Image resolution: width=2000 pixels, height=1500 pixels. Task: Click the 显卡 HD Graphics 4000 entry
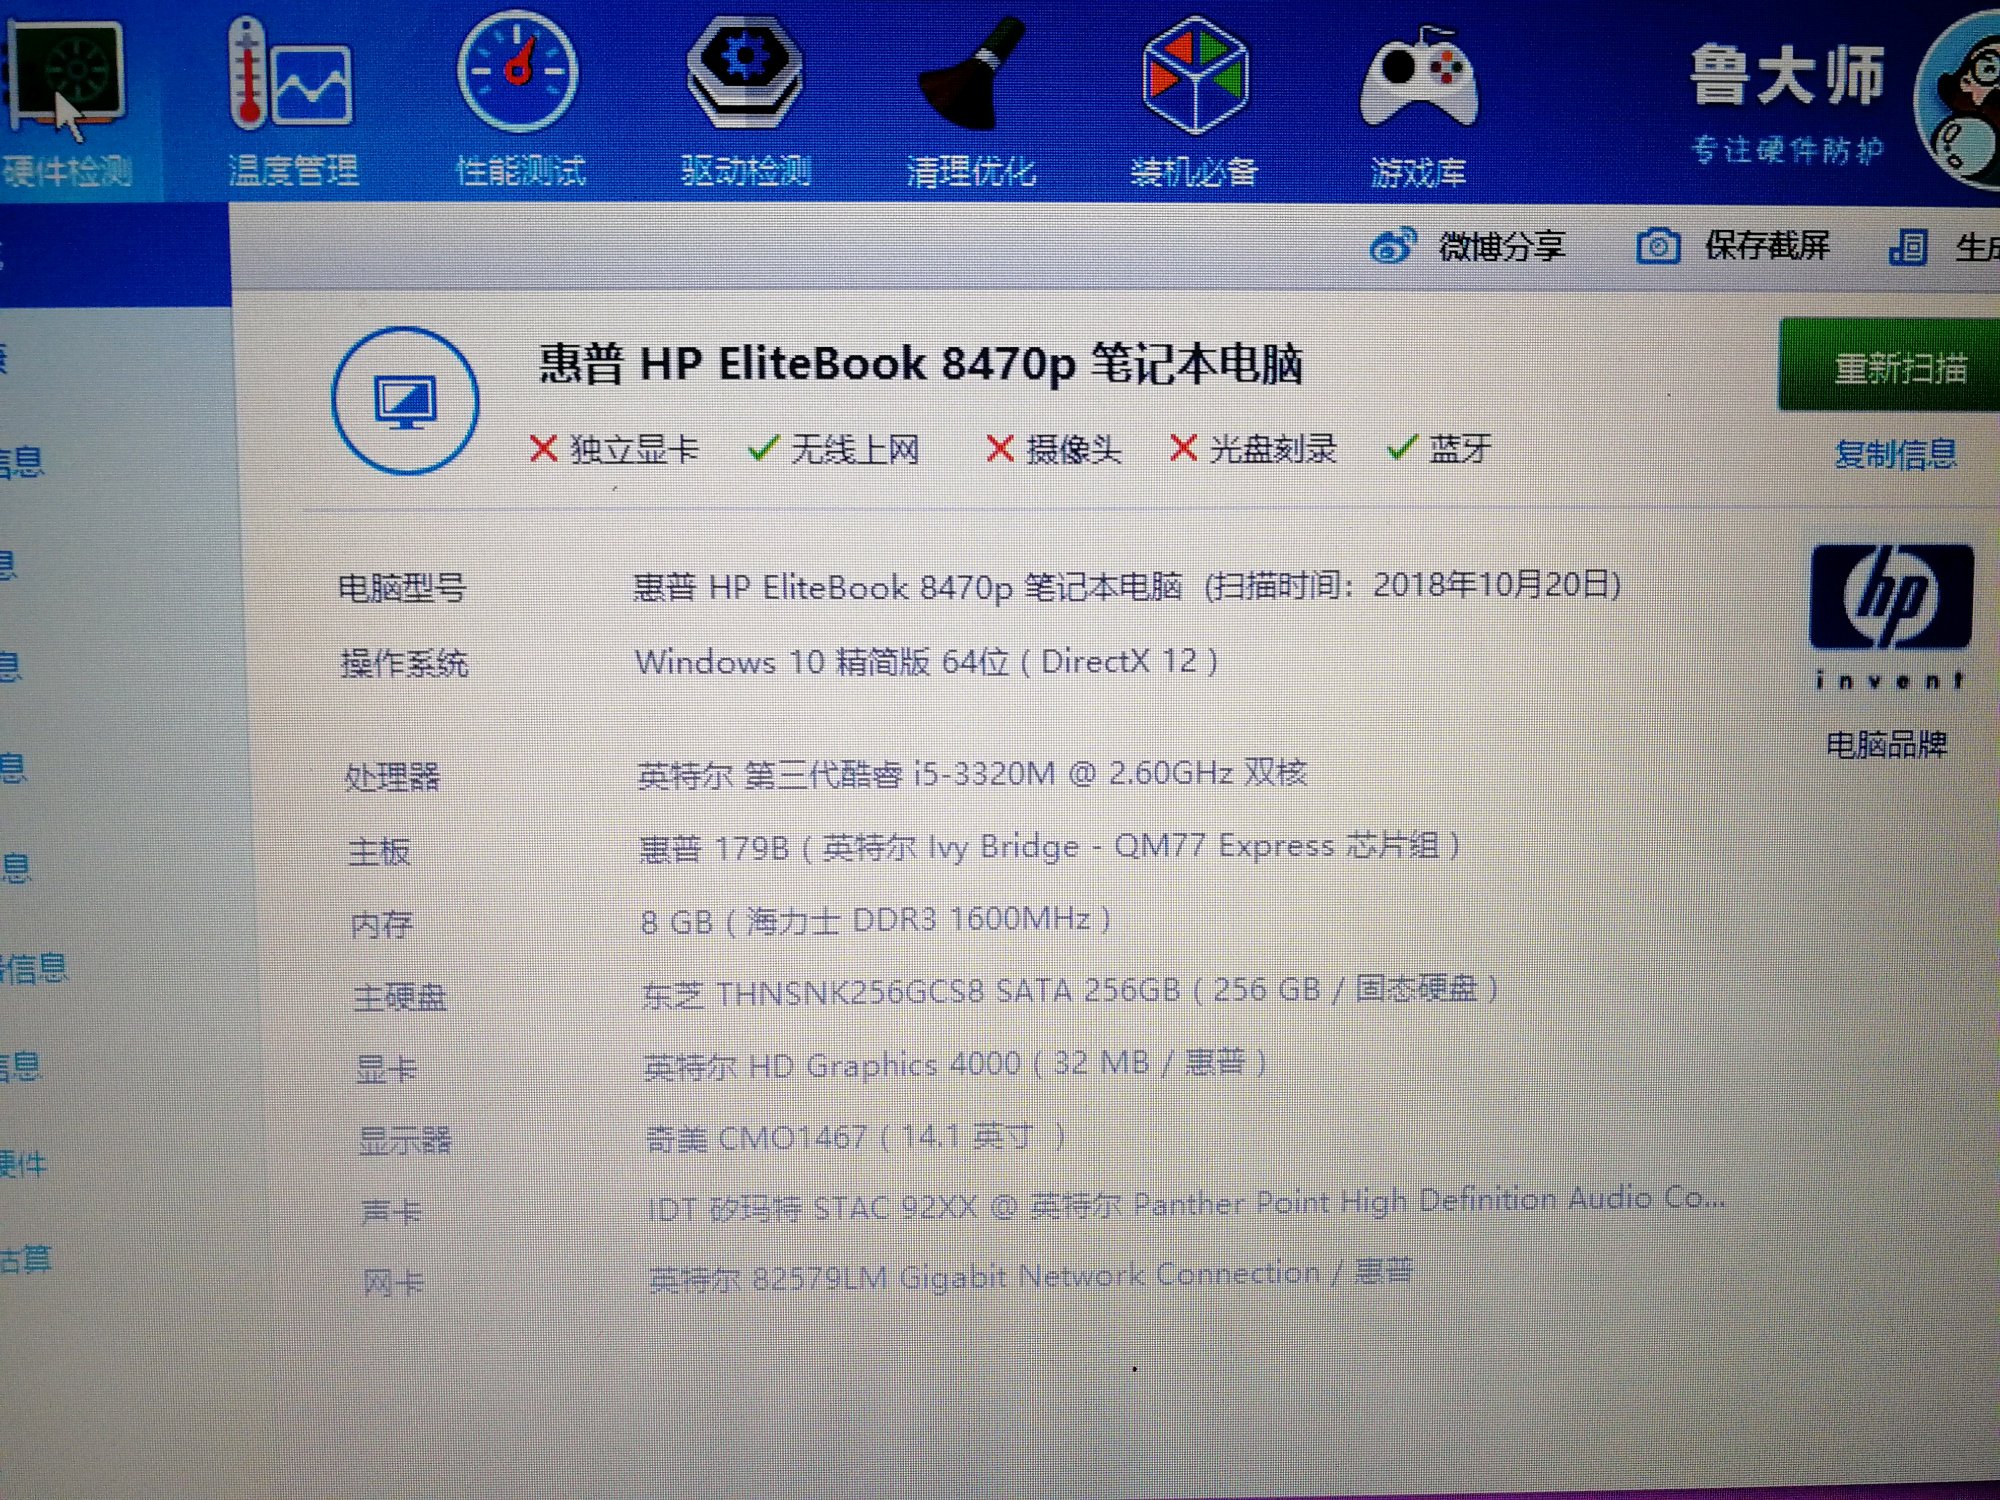[954, 1064]
